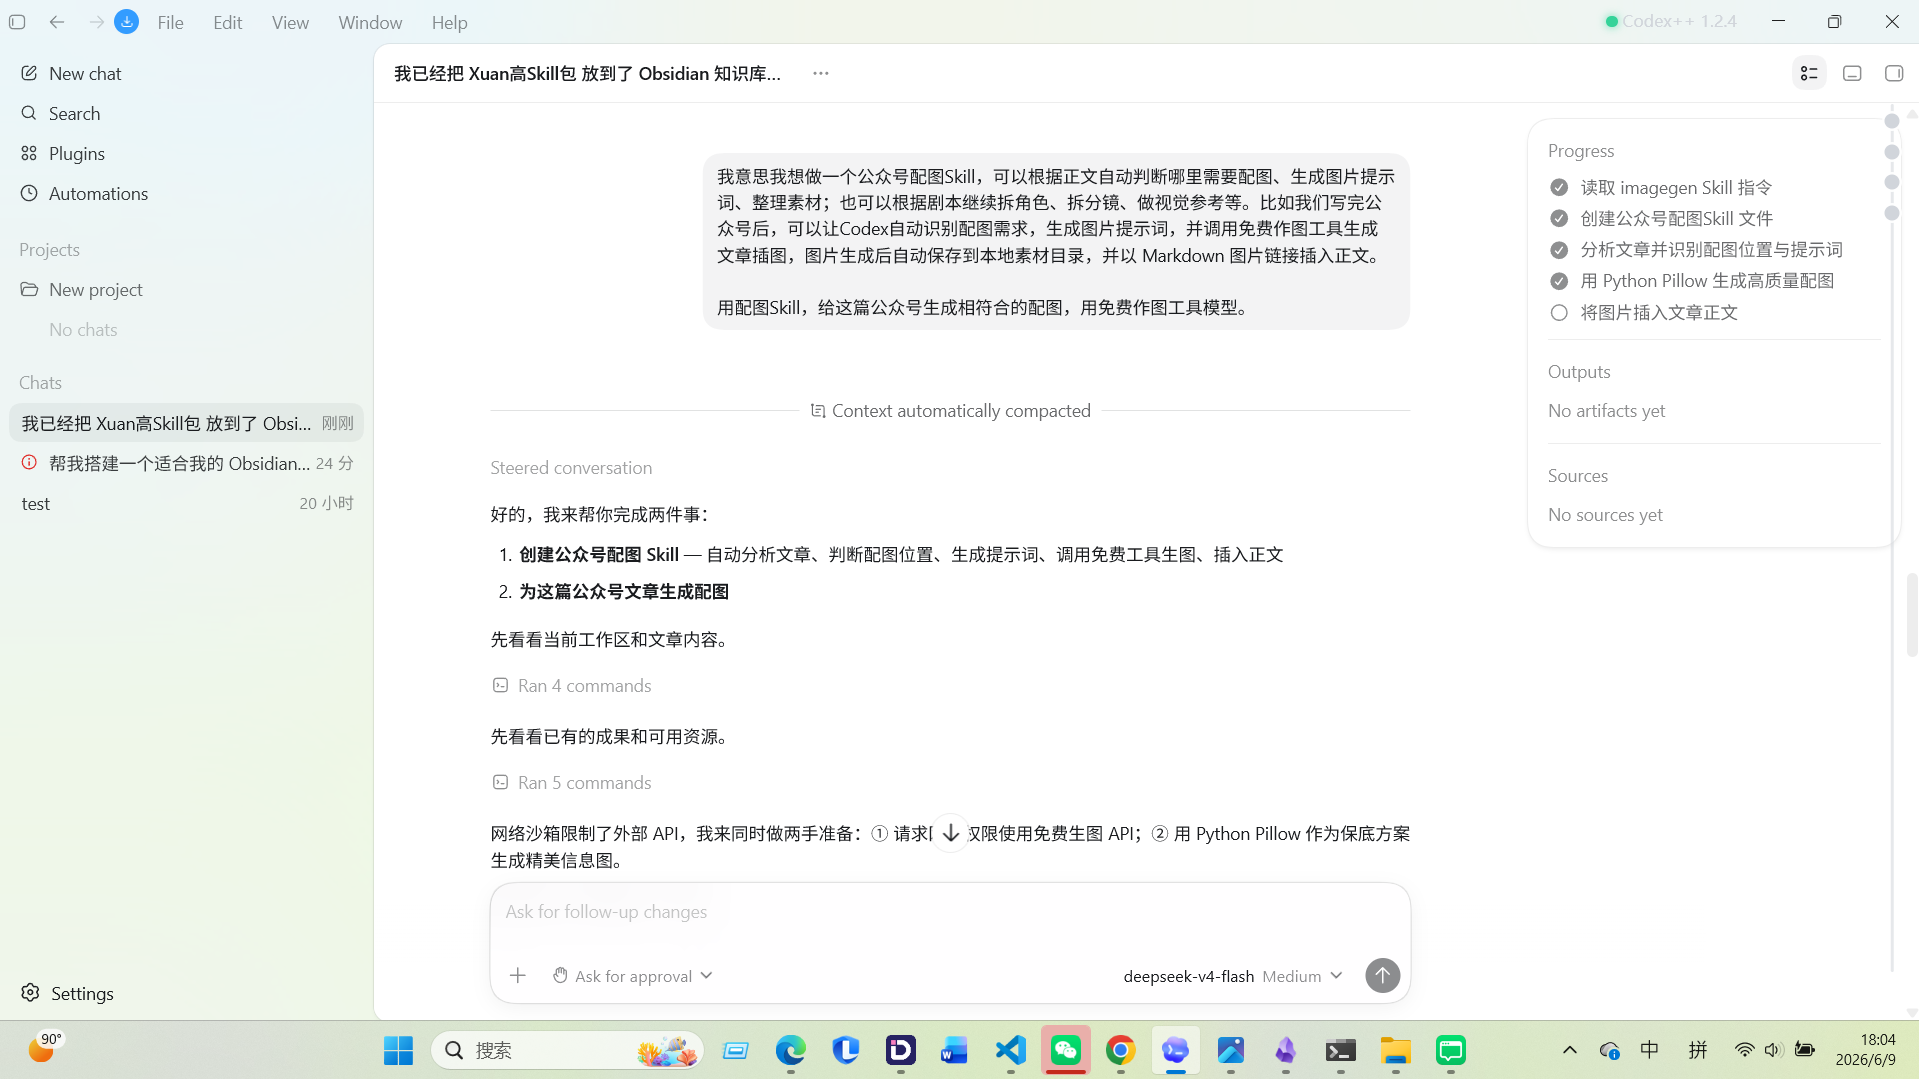Show hidden system tray icons
Image resolution: width=1919 pixels, height=1079 pixels.
click(x=1569, y=1050)
